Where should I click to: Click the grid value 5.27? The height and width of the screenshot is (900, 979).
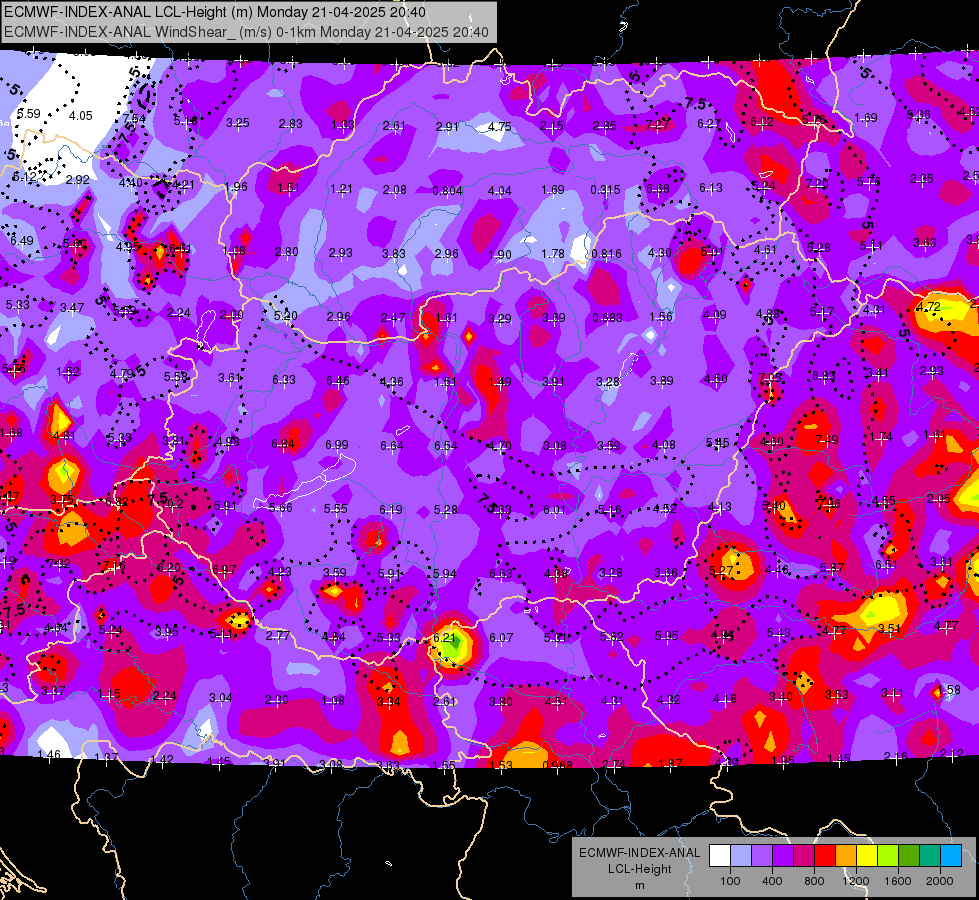721,571
